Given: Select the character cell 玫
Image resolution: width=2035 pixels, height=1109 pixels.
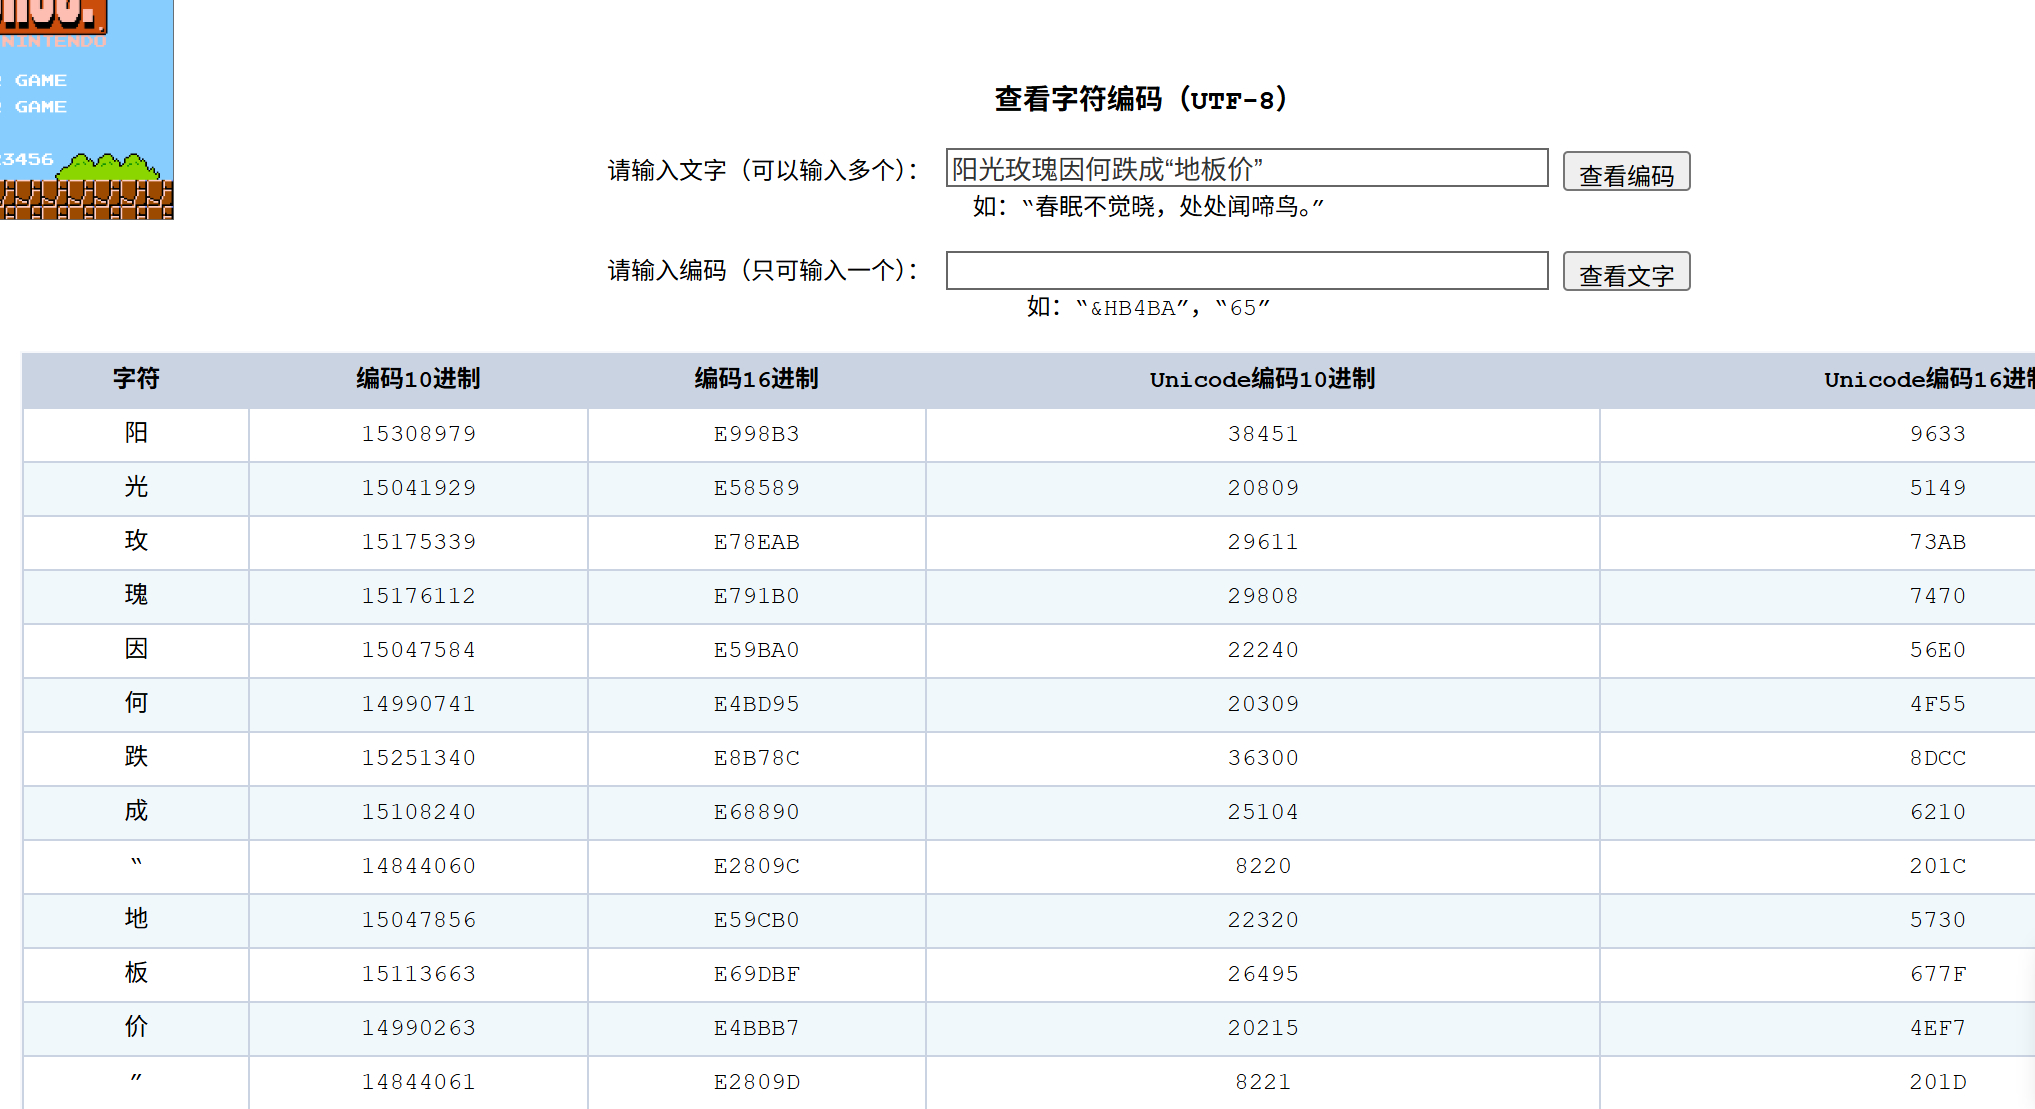Looking at the screenshot, I should 136,541.
